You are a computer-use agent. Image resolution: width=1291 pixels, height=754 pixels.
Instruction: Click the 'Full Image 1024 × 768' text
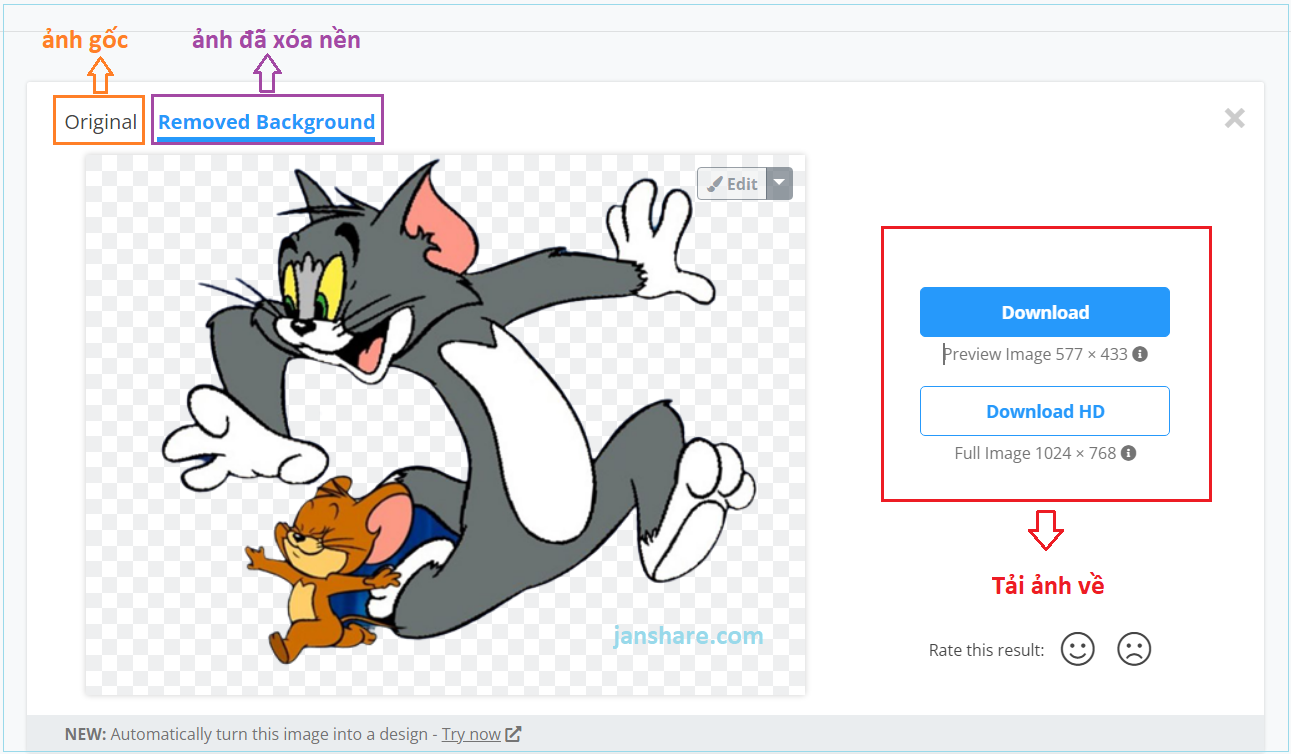click(1035, 453)
